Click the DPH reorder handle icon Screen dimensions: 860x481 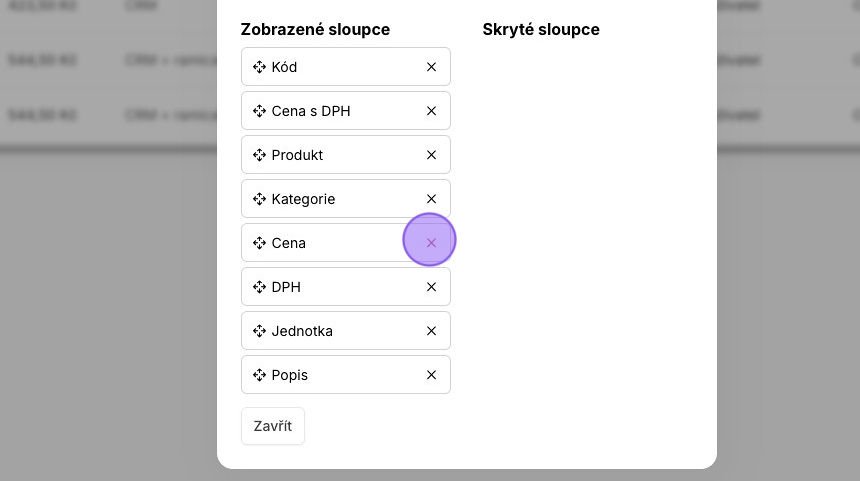pos(259,287)
